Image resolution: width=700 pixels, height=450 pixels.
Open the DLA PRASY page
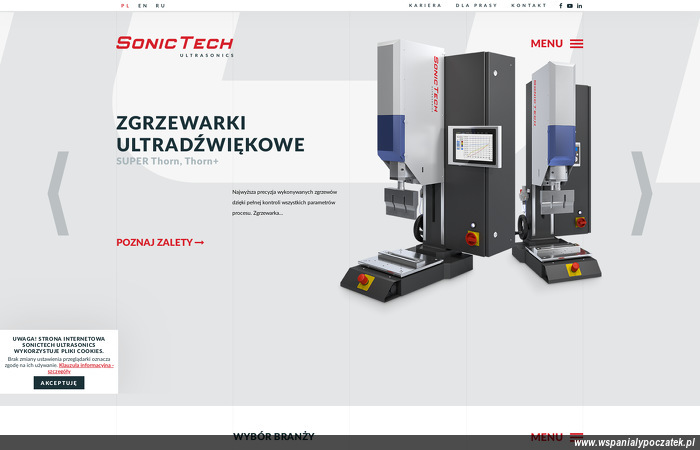pos(476,5)
